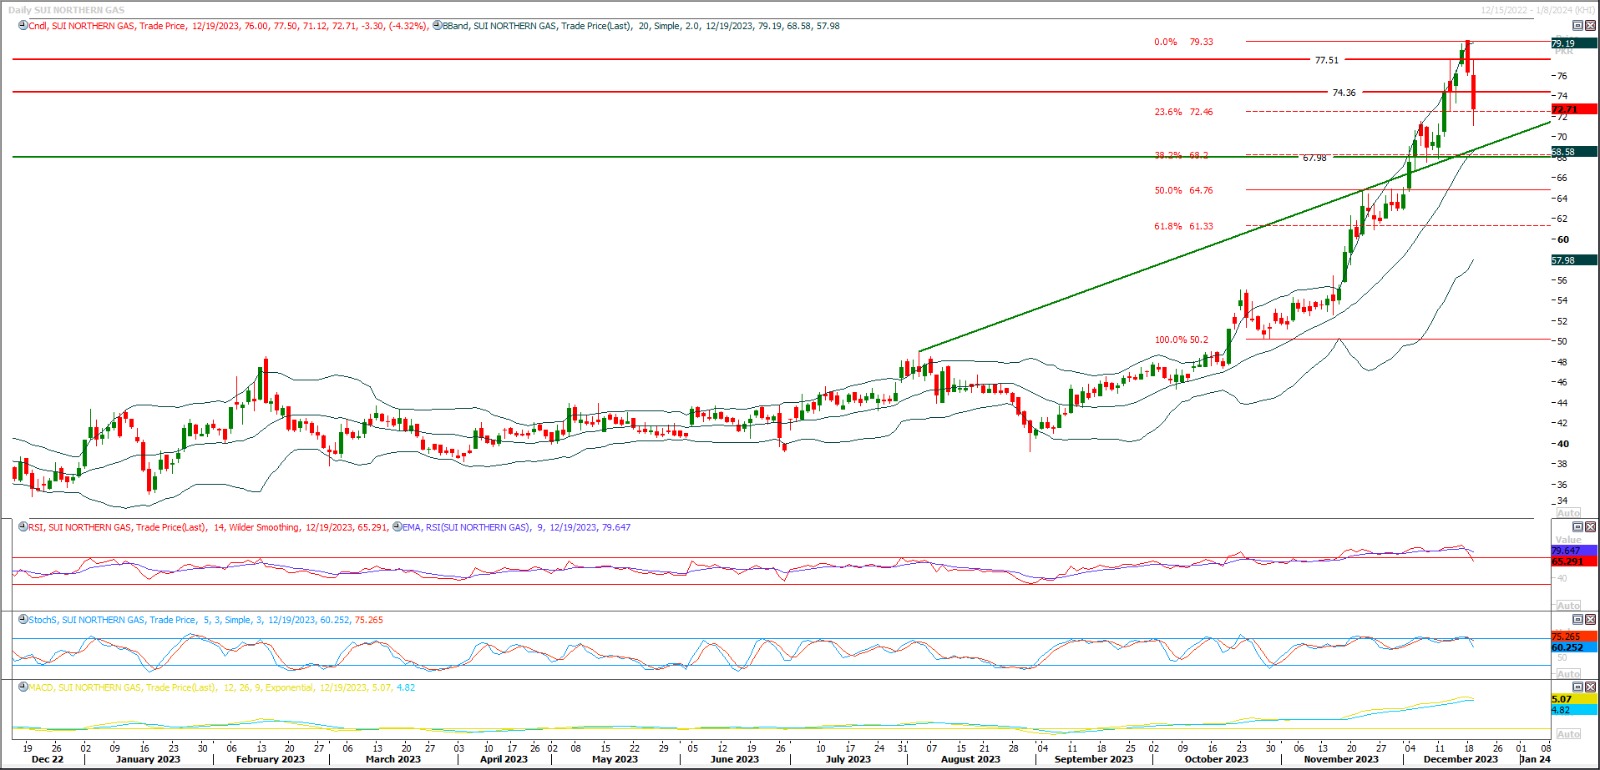Close the MACD indicator pane

click(x=1591, y=688)
